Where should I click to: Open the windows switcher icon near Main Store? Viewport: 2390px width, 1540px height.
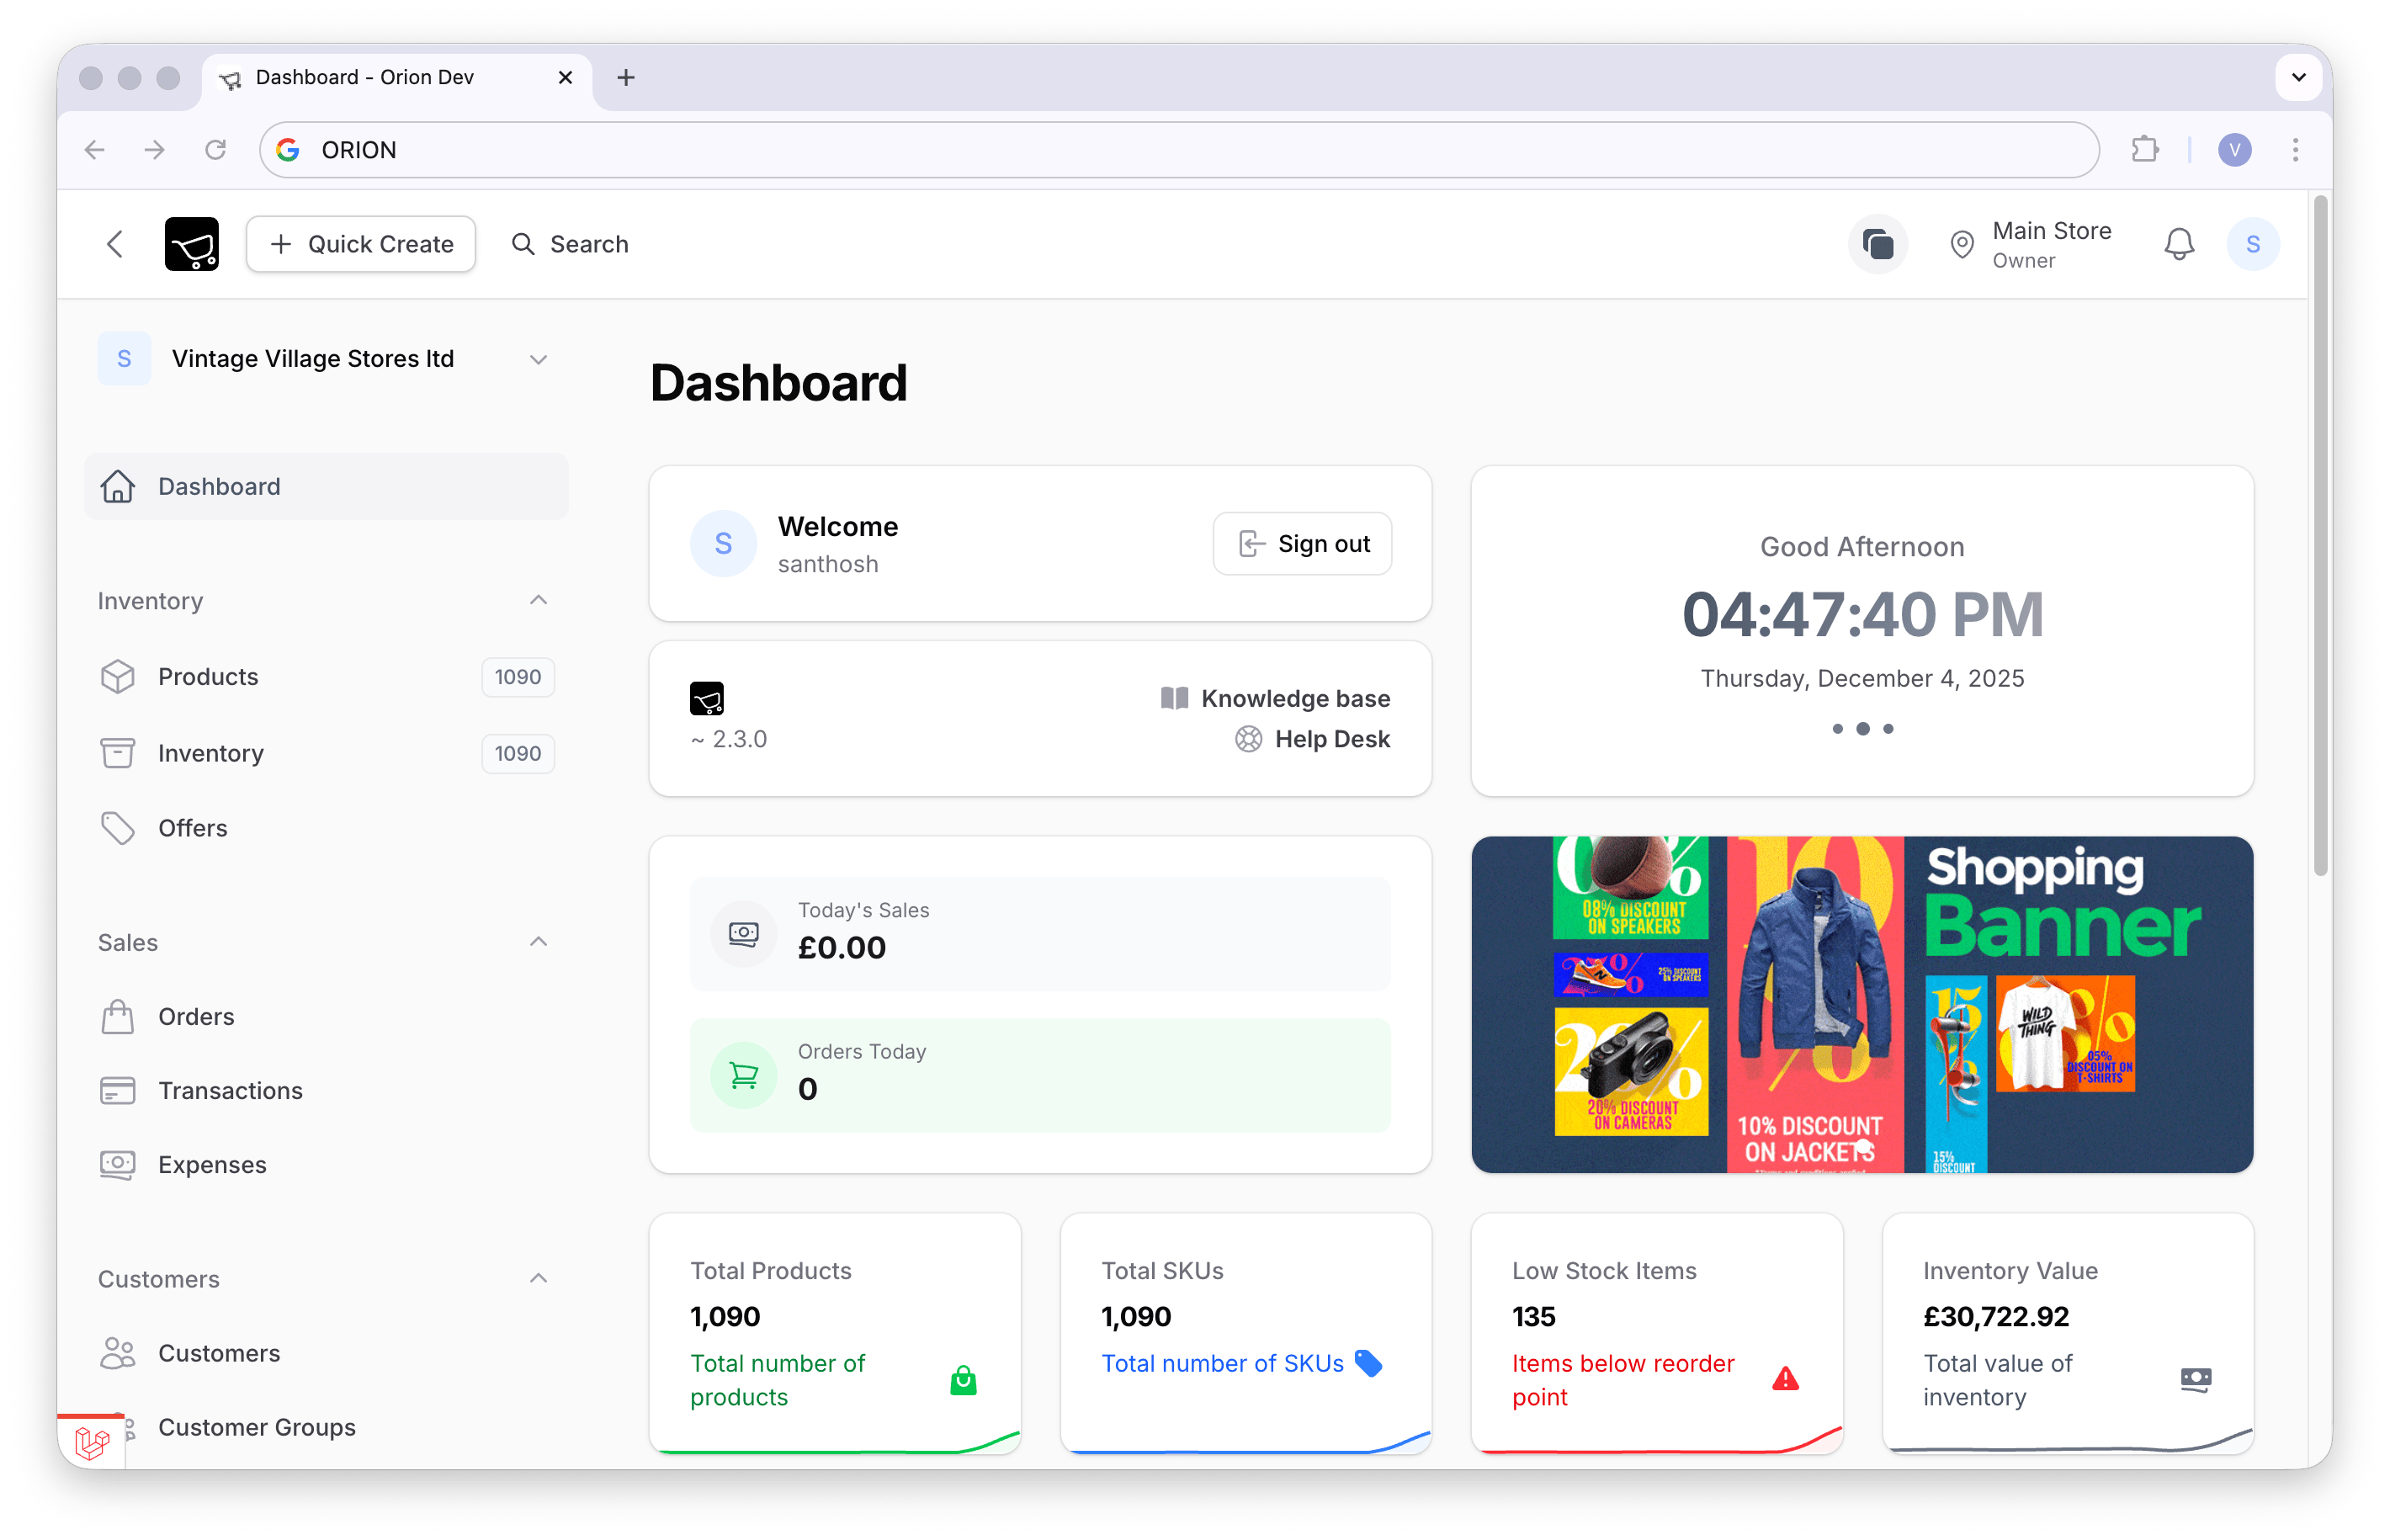pos(1877,243)
